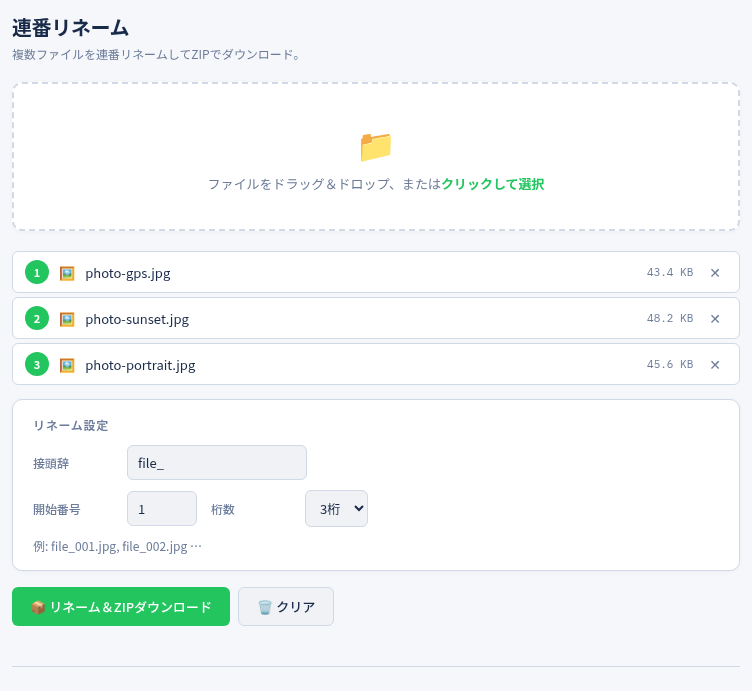Remove photo-gps.jpg with its X button
The image size is (752, 691).
tap(715, 273)
